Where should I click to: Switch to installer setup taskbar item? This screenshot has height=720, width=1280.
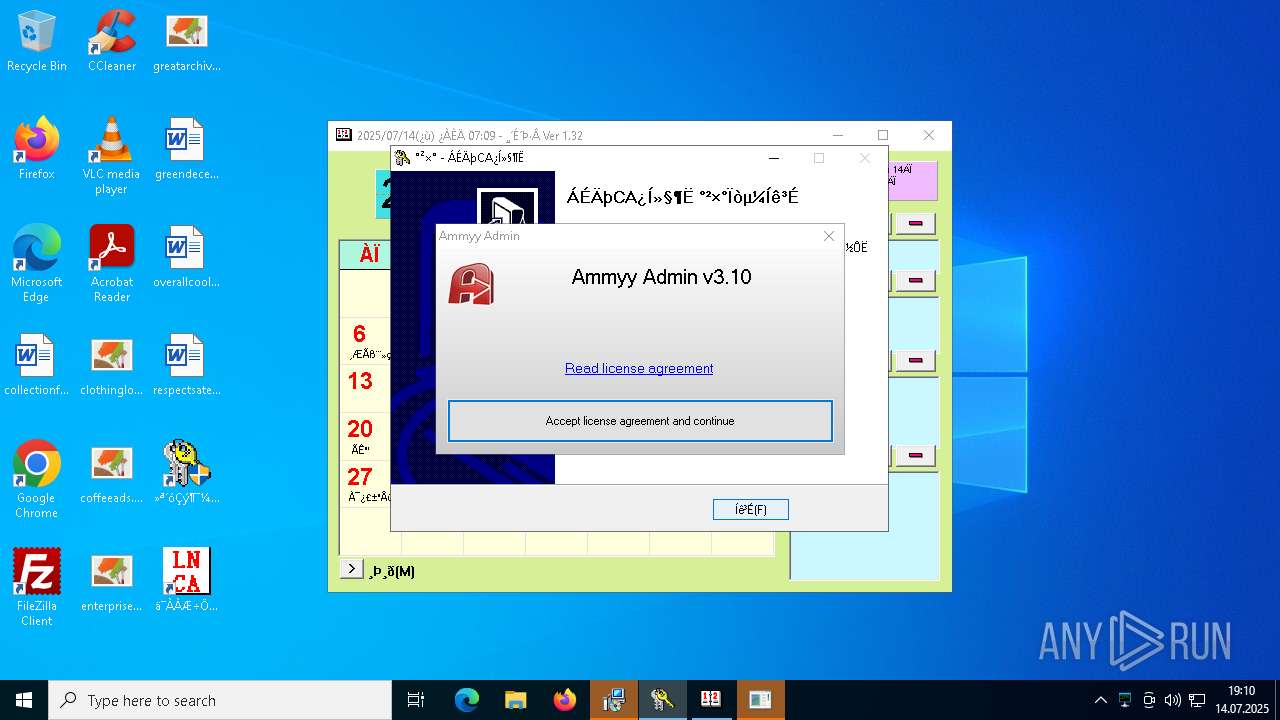coord(613,700)
